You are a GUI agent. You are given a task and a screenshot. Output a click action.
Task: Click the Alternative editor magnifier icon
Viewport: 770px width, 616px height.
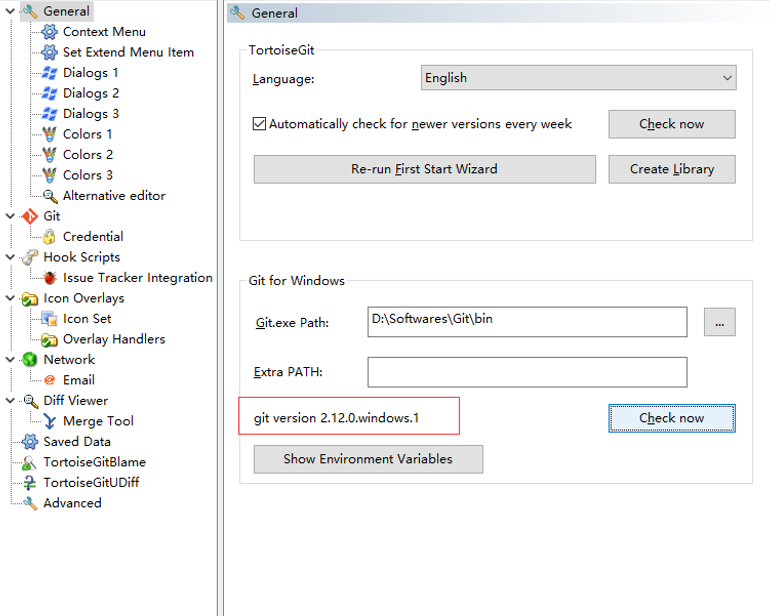(50, 196)
